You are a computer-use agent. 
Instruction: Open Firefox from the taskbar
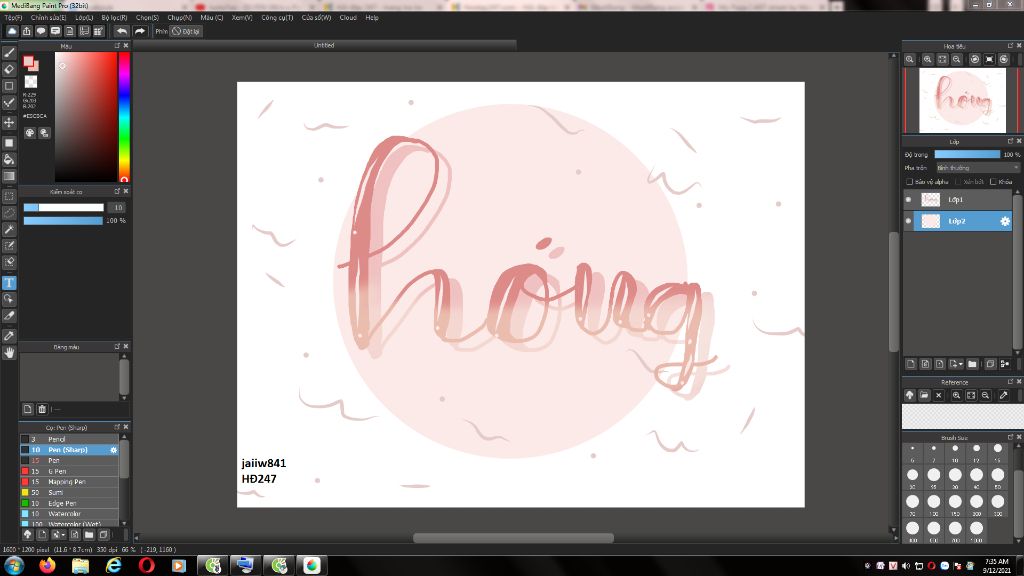47,565
